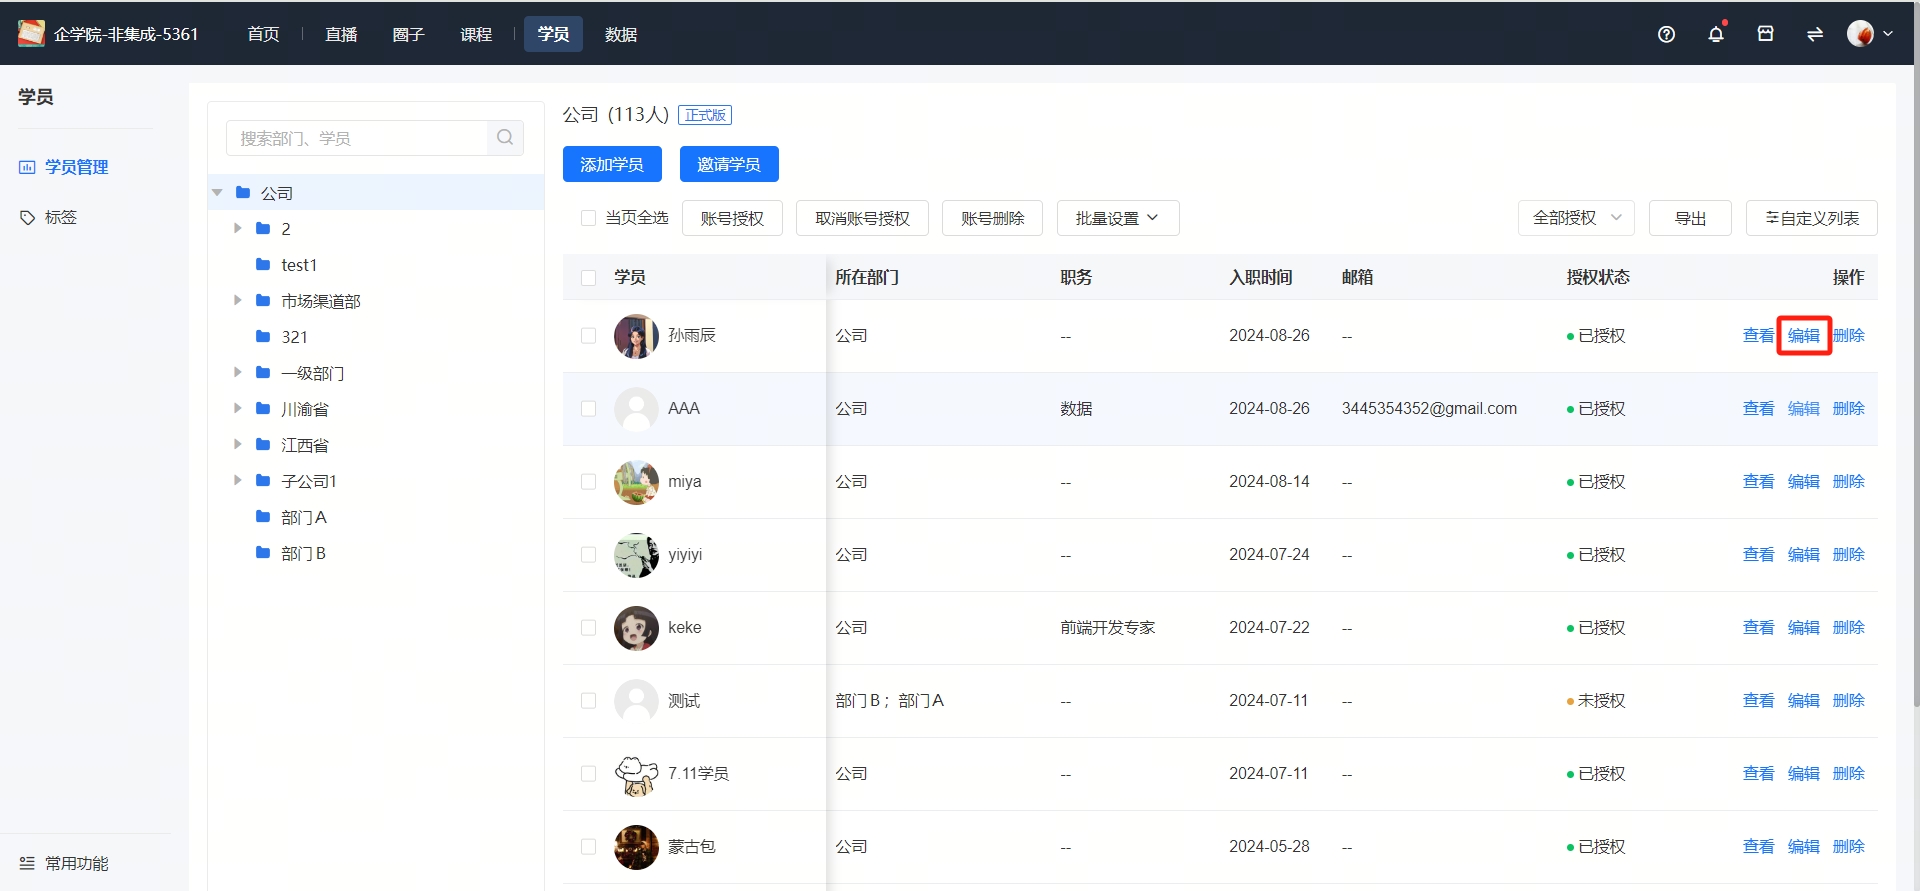This screenshot has width=1920, height=891.
Task: Open the 批量设置 dropdown
Action: click(x=1117, y=218)
